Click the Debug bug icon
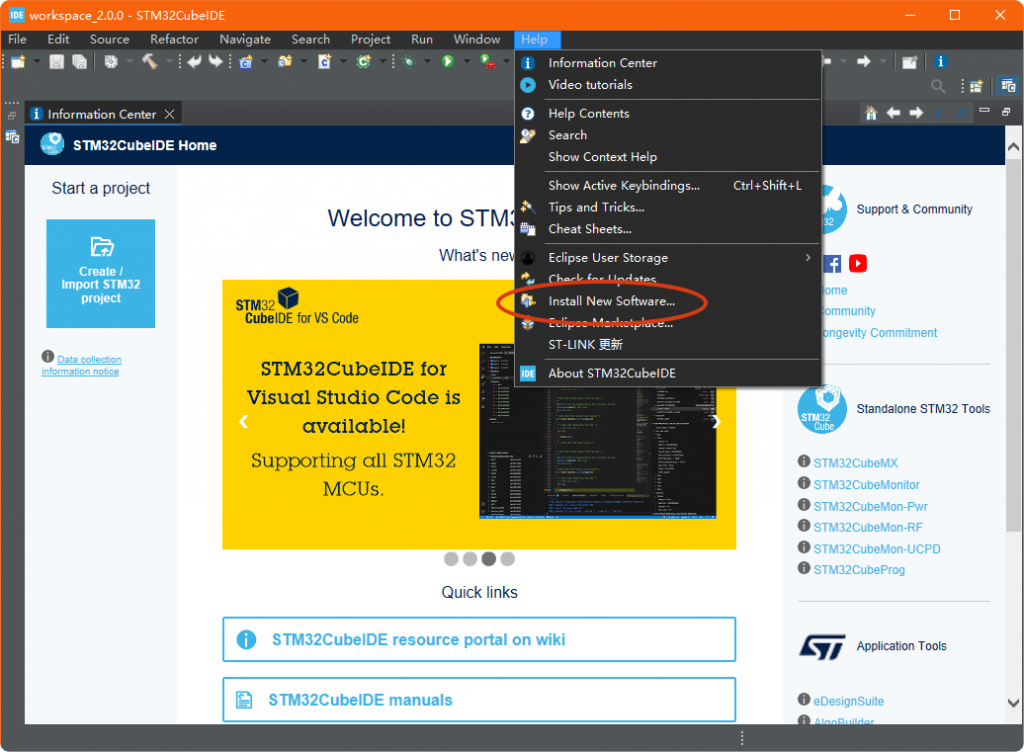This screenshot has width=1024, height=752. point(409,62)
